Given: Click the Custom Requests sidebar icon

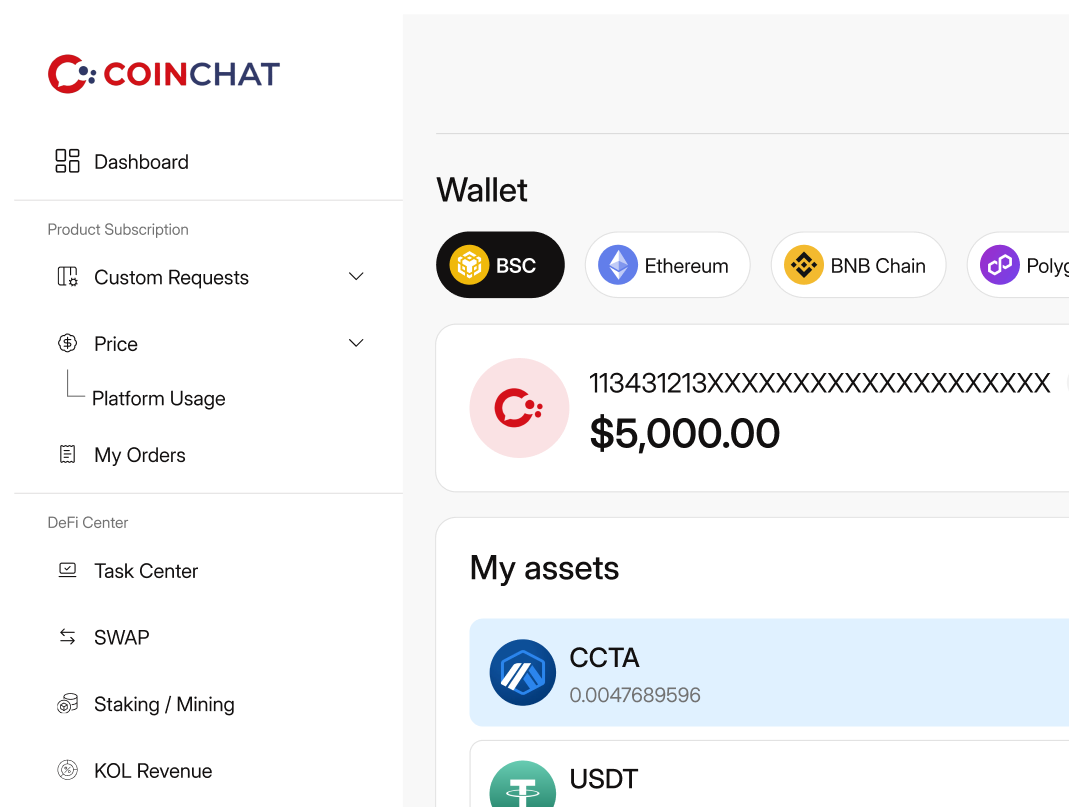Looking at the screenshot, I should click(67, 277).
